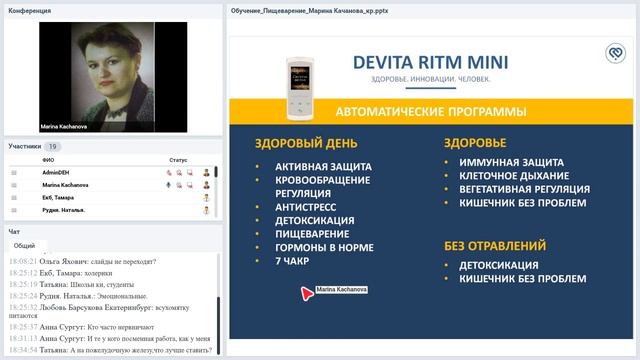Click Любовь Барсукова's chat message
Viewport: 640px width, 360px height.
coord(99,311)
